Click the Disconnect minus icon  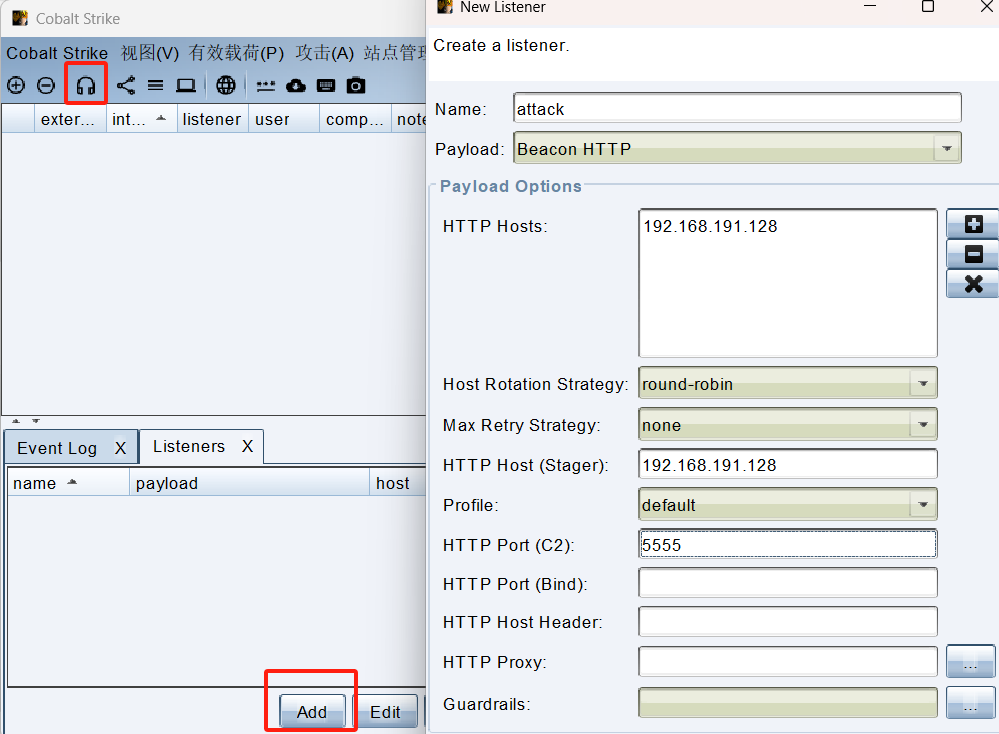[x=46, y=85]
